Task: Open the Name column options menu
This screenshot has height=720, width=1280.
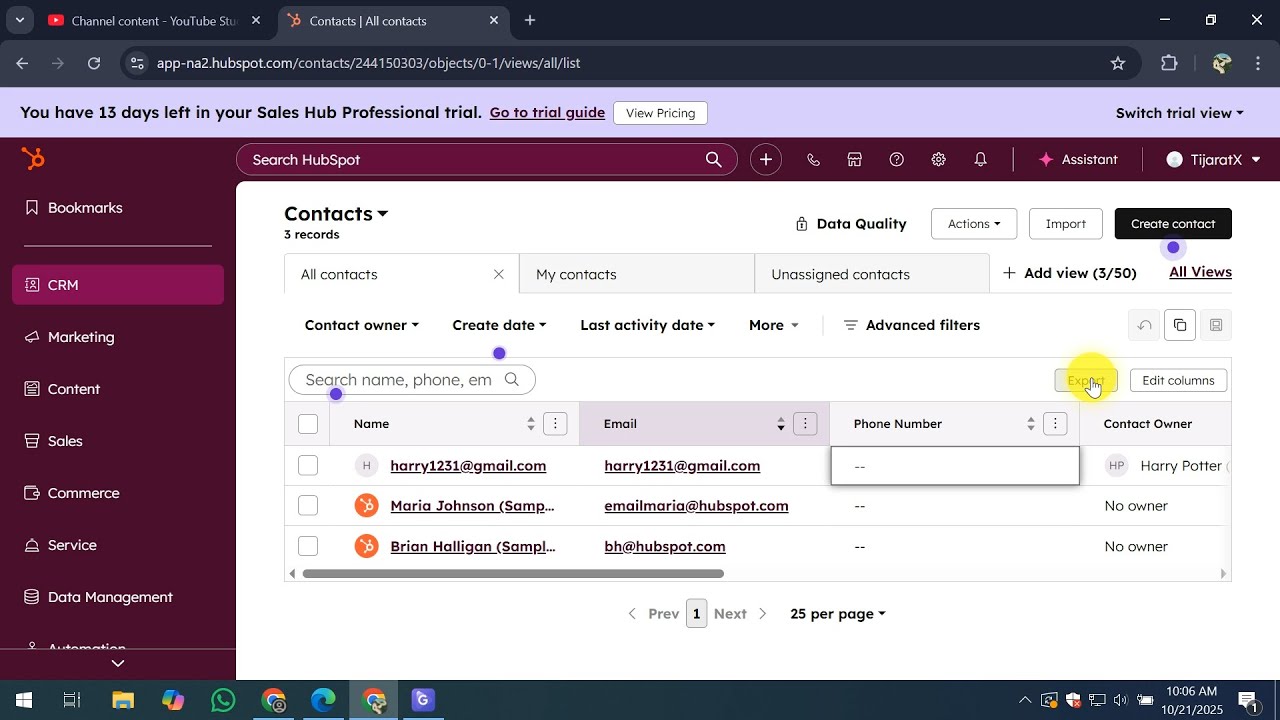Action: (x=555, y=424)
